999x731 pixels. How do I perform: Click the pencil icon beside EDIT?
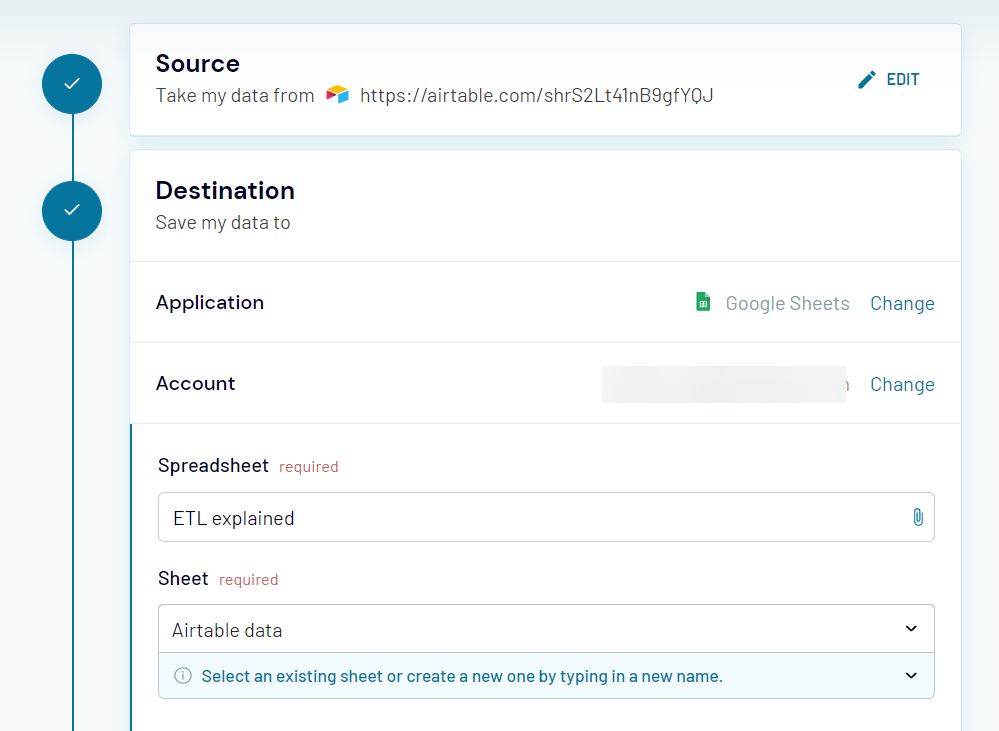pyautogui.click(x=867, y=80)
